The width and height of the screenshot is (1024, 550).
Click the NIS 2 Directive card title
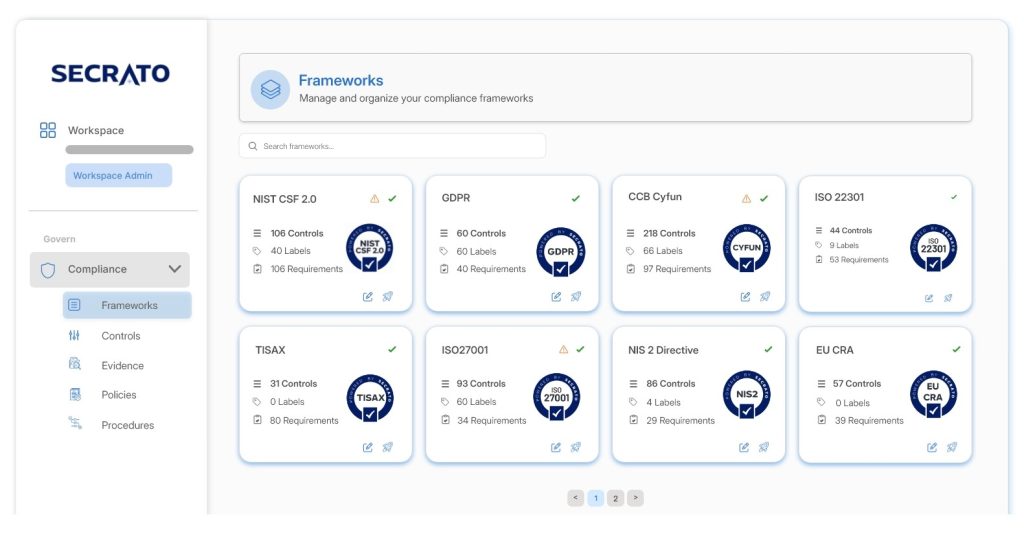tap(664, 350)
